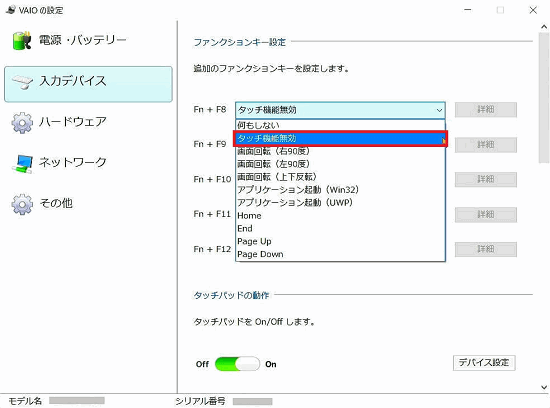Click the 詳細 button for Fn + F12
This screenshot has width=550, height=408.
point(486,249)
